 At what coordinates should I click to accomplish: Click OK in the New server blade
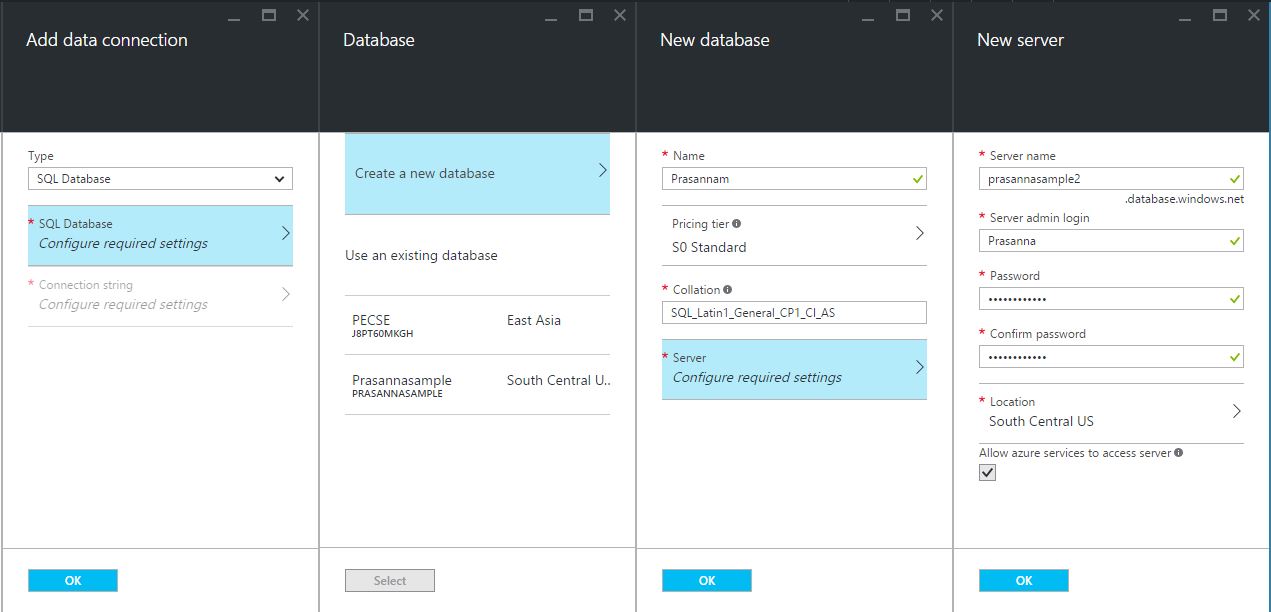pyautogui.click(x=1023, y=581)
